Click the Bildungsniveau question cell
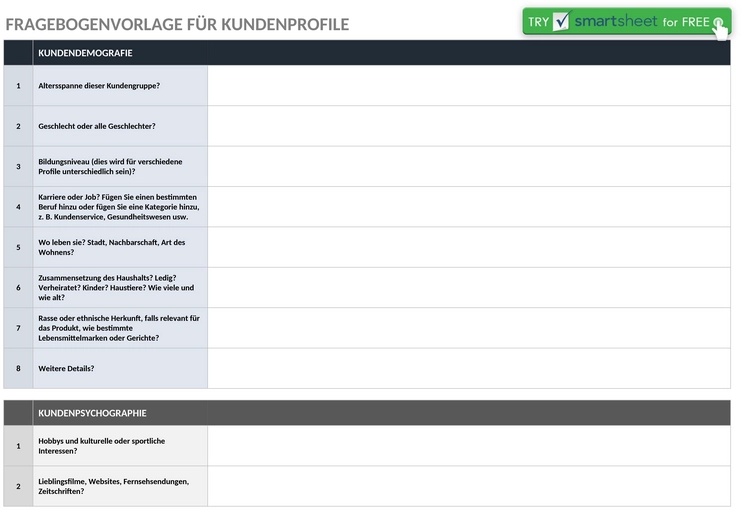Screen dimensions: 742x510 (x=120, y=167)
